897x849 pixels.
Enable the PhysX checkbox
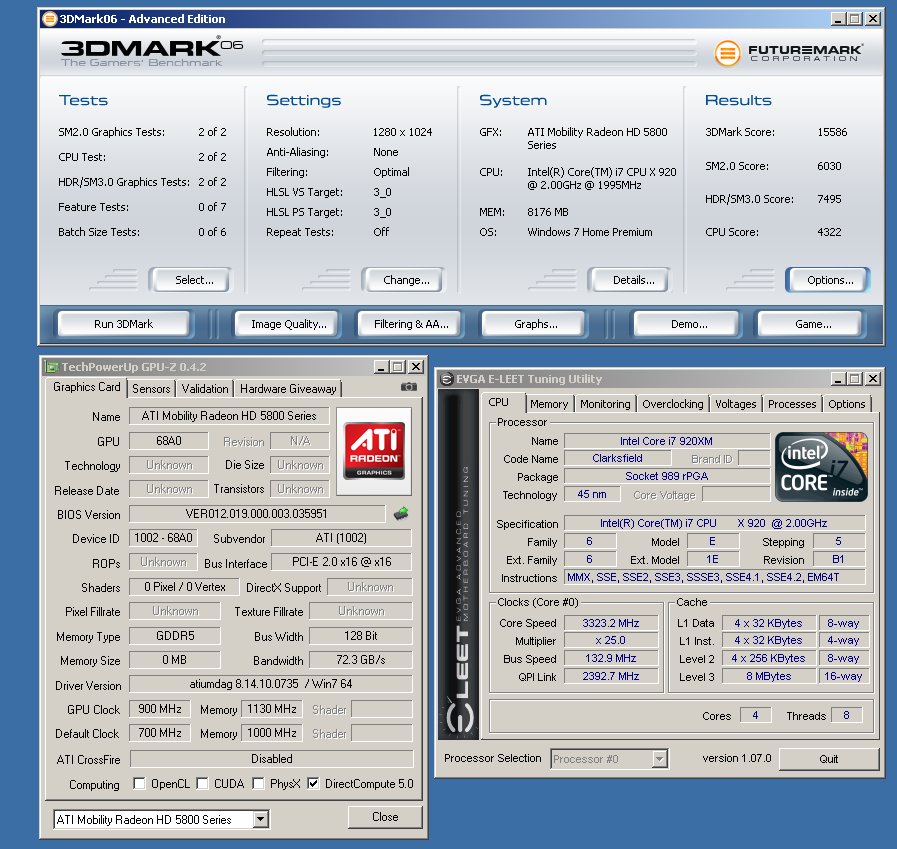point(258,783)
